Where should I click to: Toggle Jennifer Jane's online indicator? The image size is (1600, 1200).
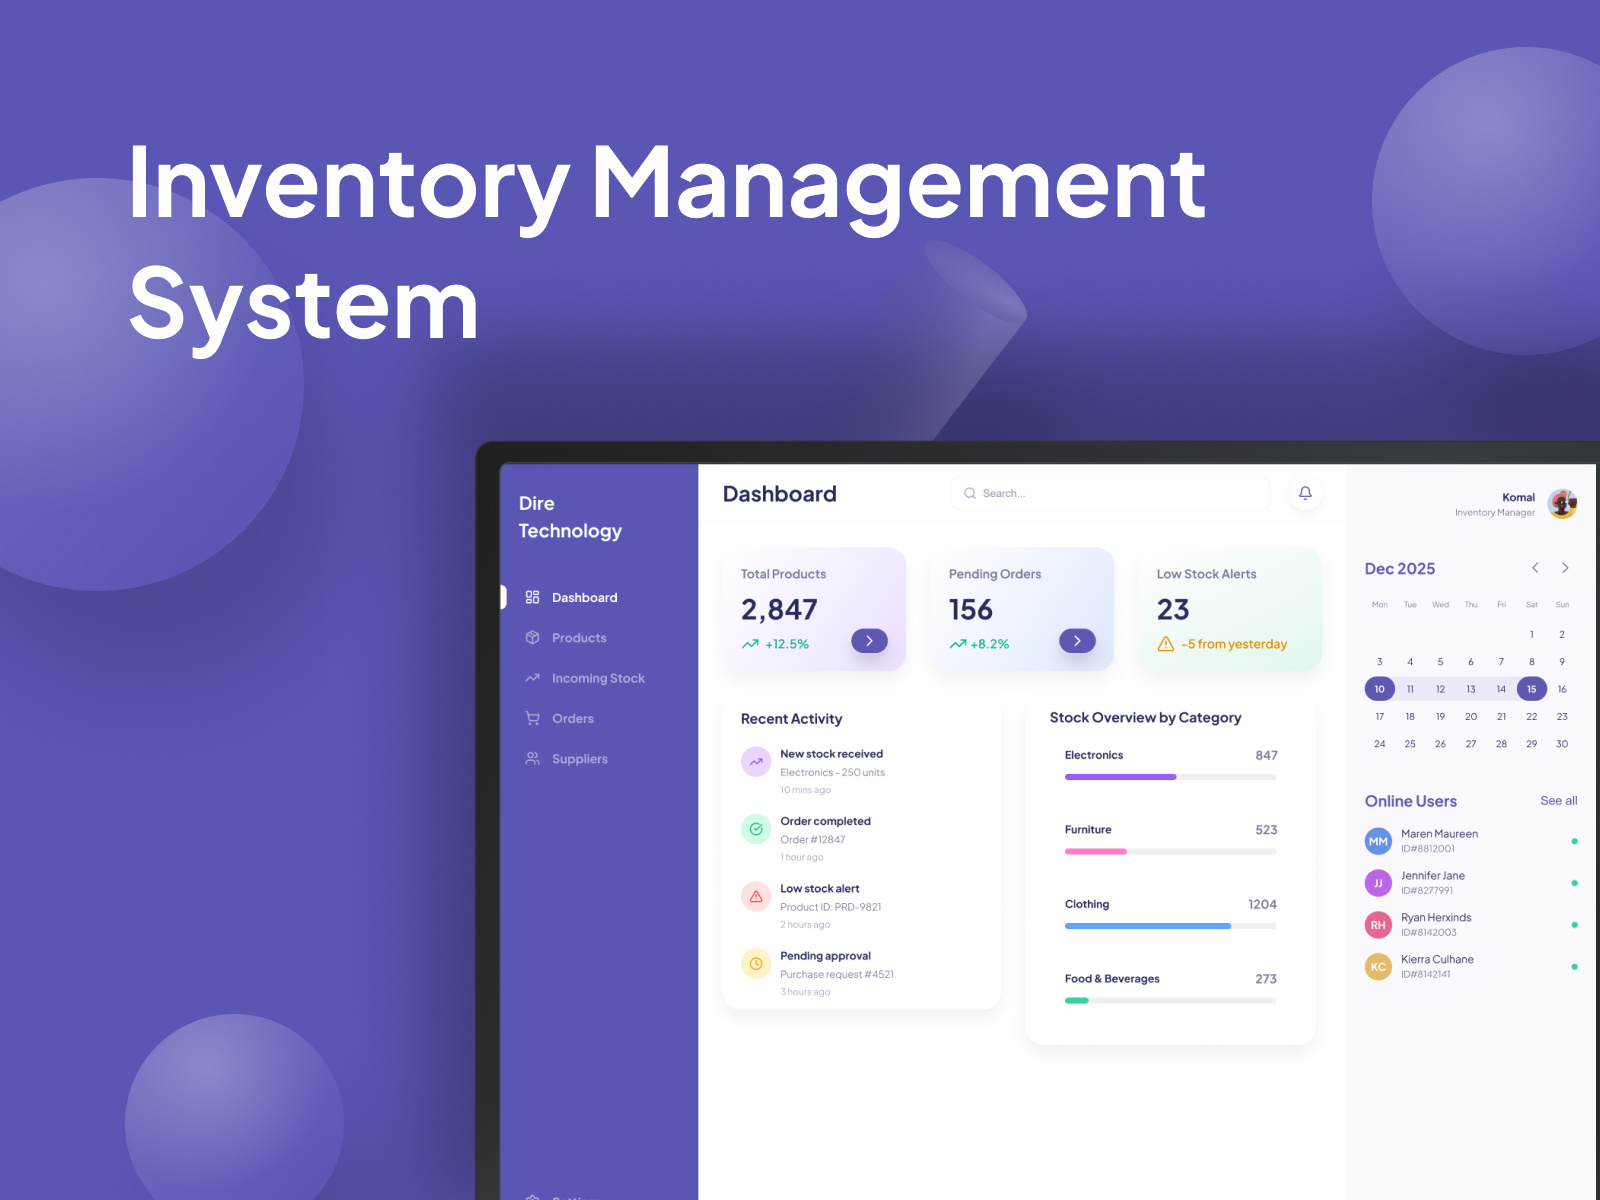click(1577, 883)
